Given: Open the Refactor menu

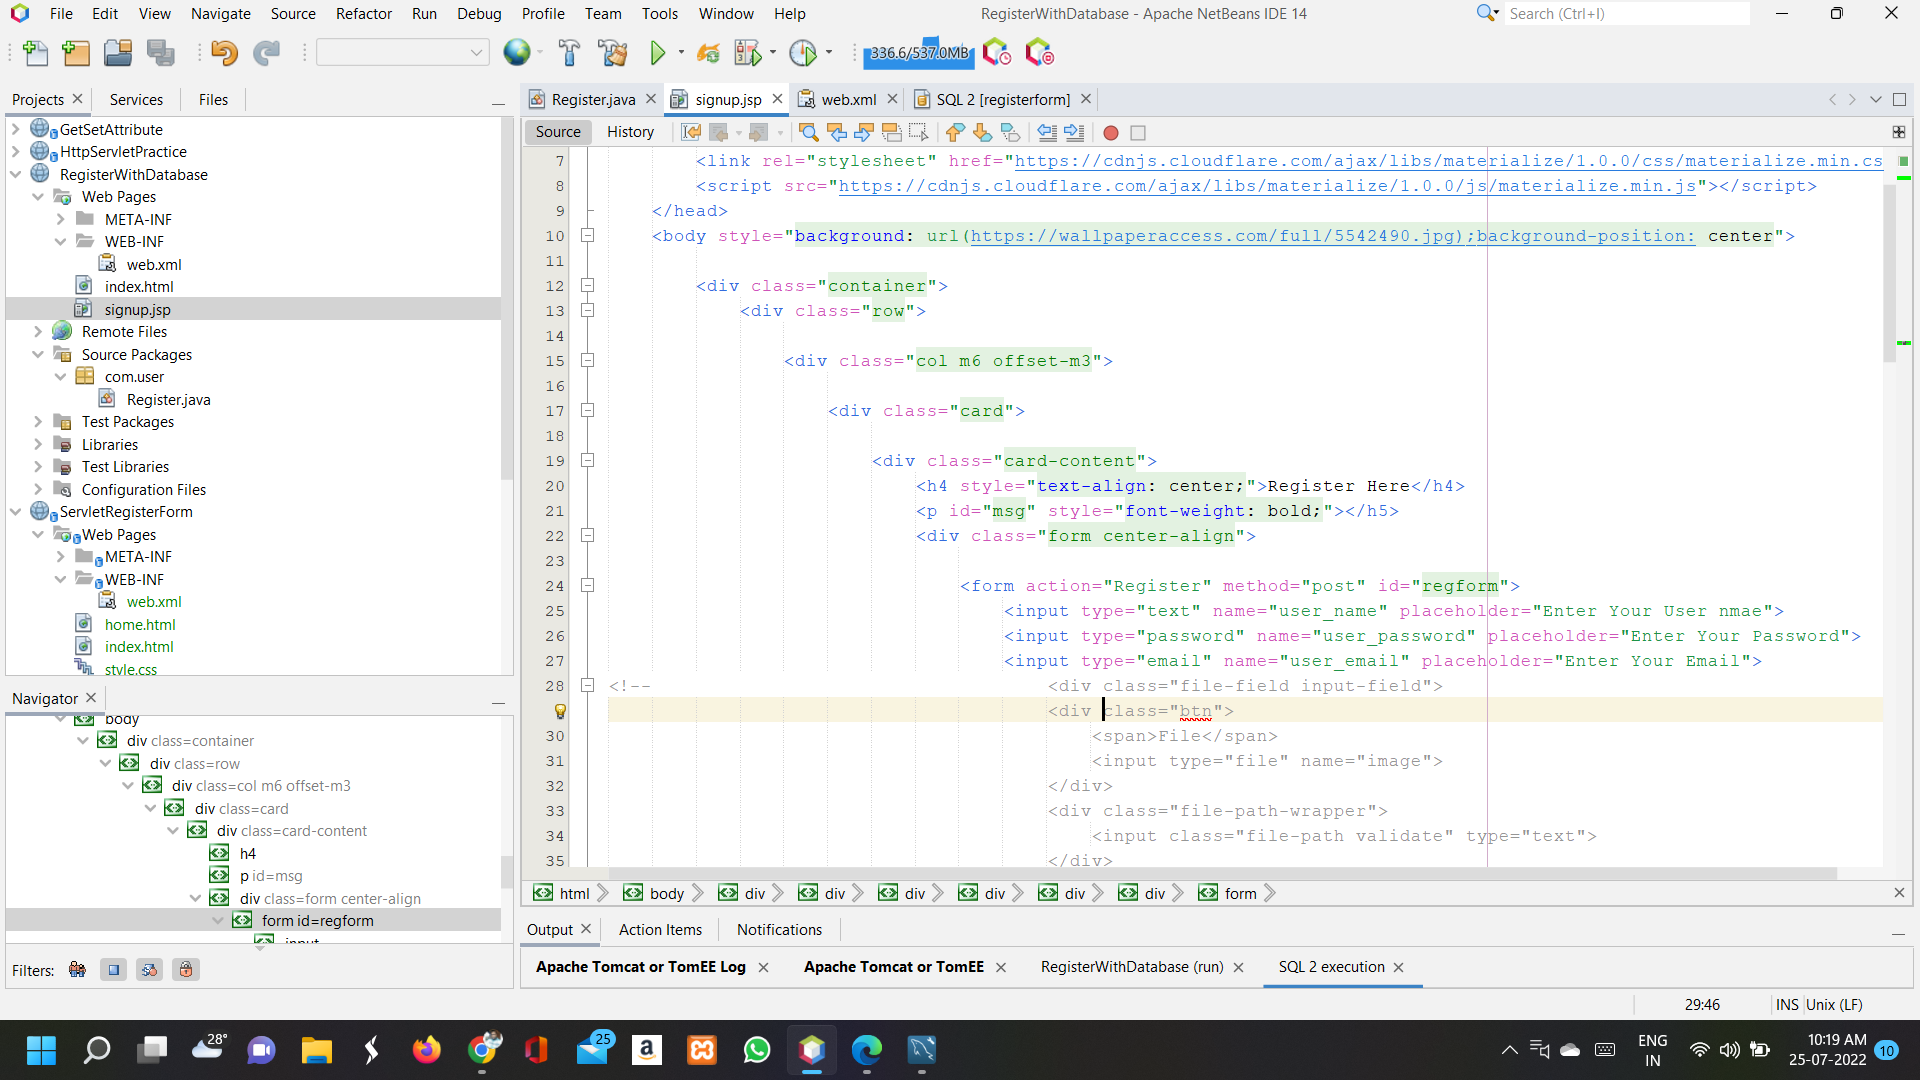Looking at the screenshot, I should [363, 13].
